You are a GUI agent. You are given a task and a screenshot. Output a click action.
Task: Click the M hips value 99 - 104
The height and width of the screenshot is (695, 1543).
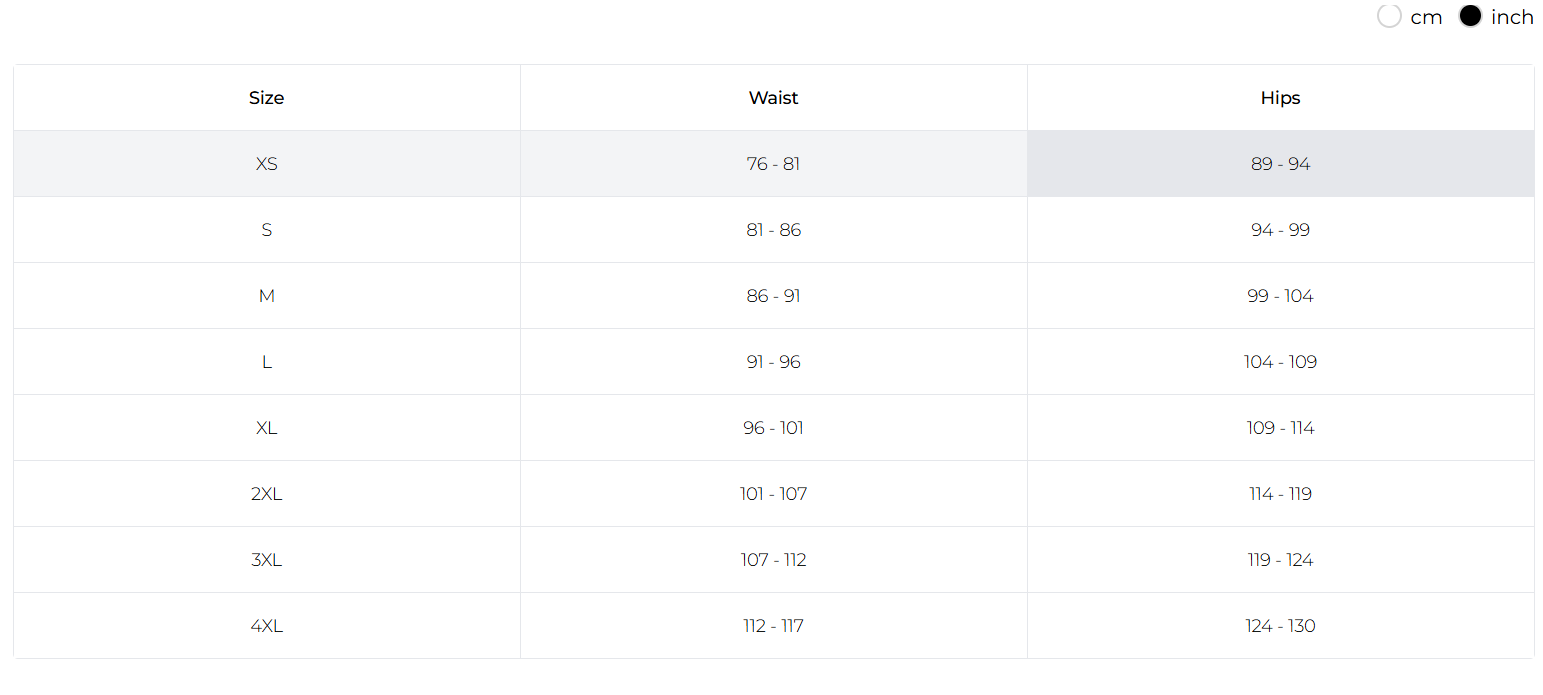click(1281, 296)
